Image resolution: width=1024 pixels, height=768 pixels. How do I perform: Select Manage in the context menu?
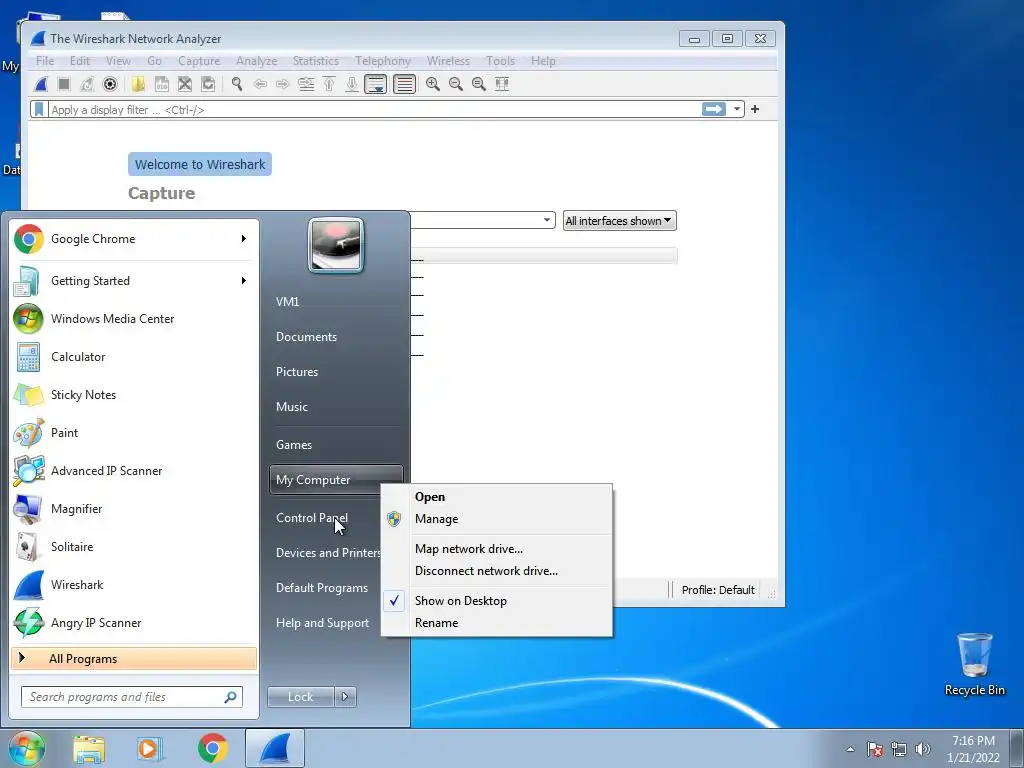pos(496,519)
